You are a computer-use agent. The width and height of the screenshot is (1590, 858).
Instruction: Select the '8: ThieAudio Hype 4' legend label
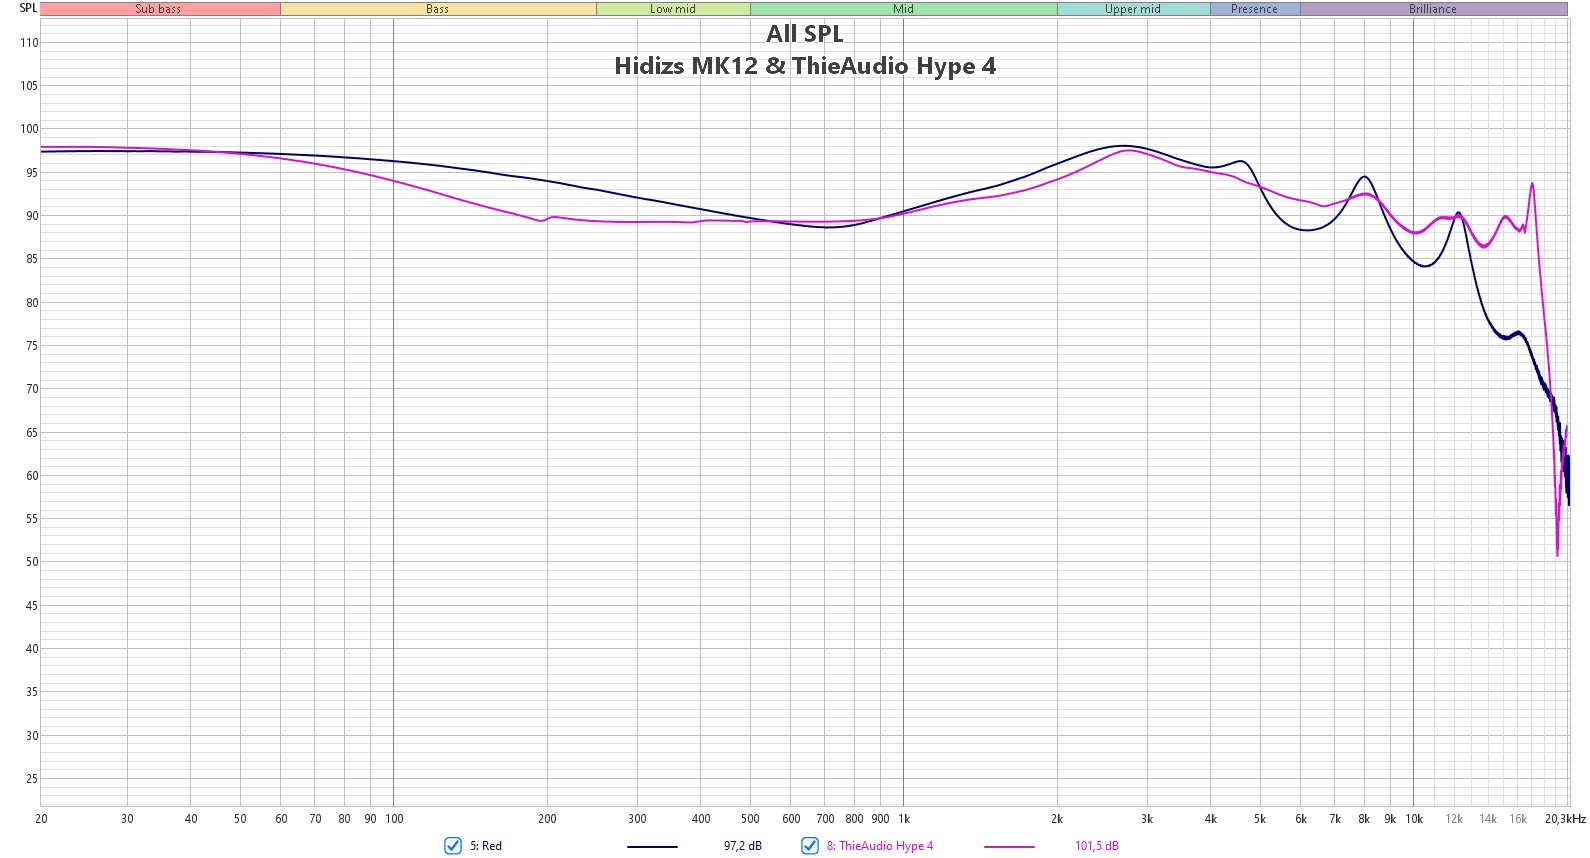tap(880, 846)
